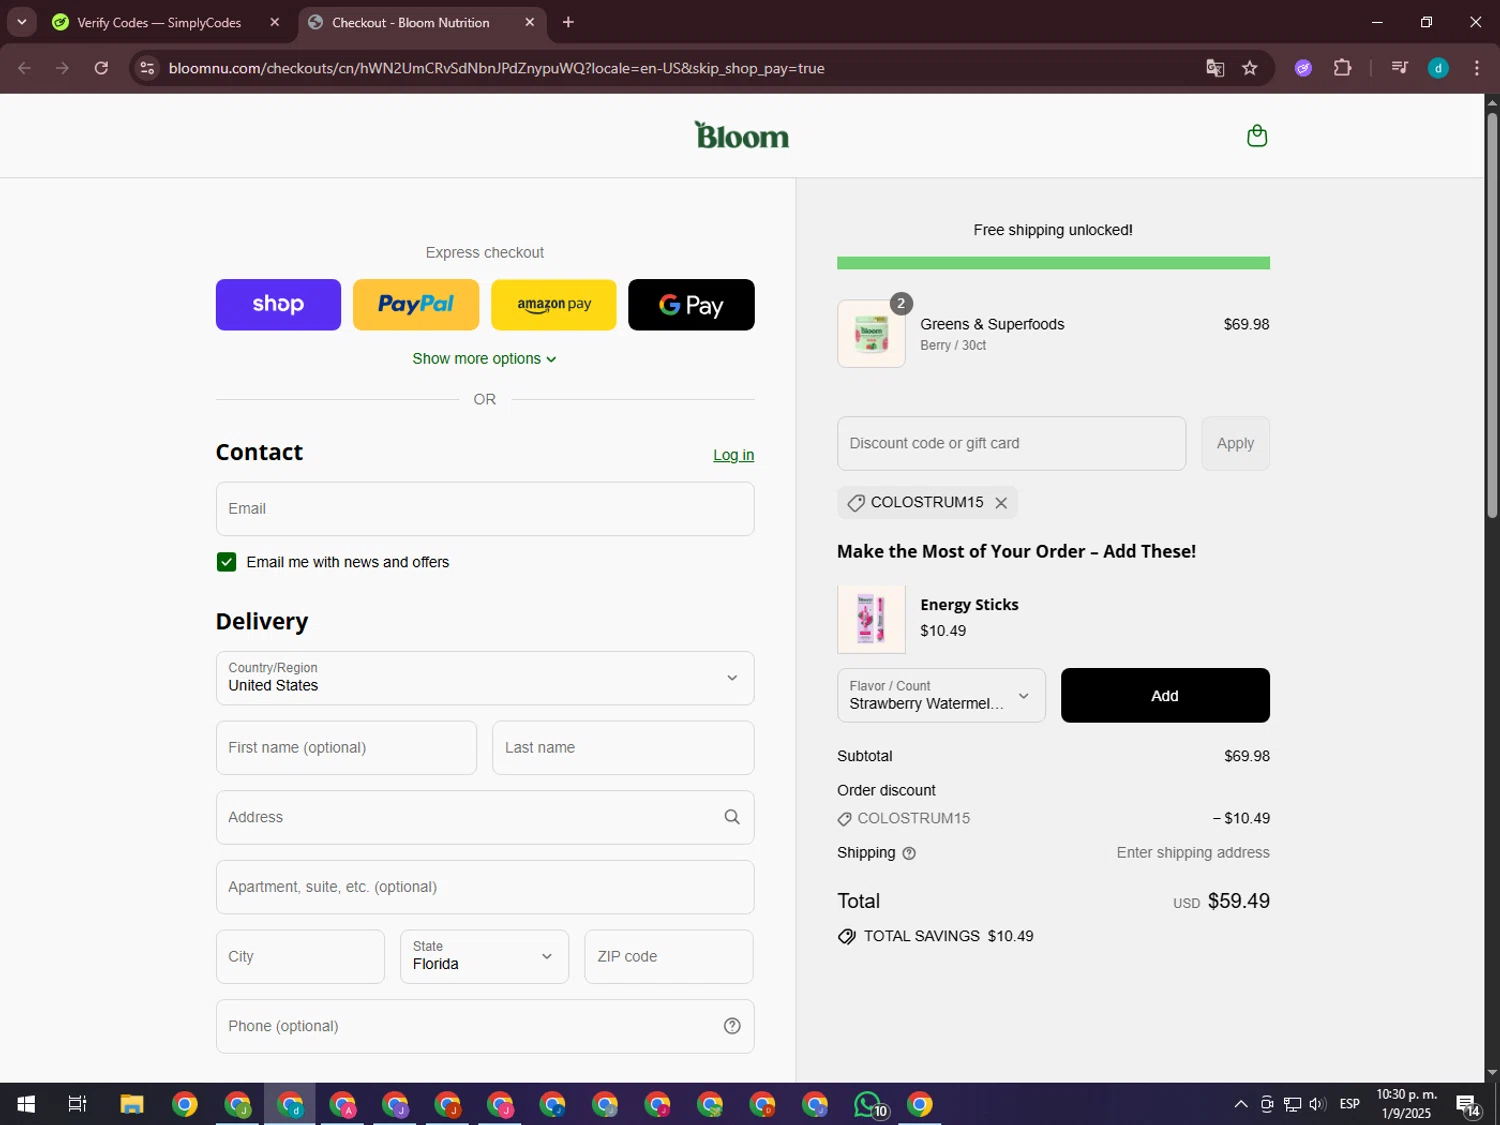Open WhatsApp from the taskbar
This screenshot has height=1125, width=1500.
point(868,1104)
